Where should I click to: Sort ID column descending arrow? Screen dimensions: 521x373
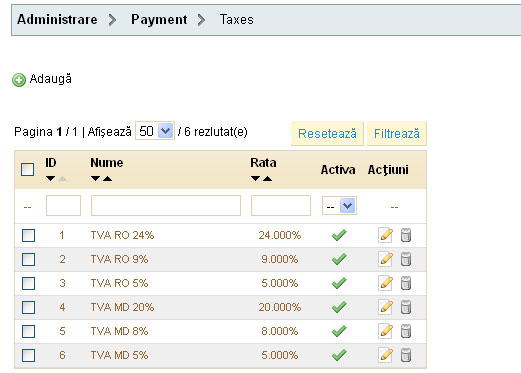pos(51,179)
